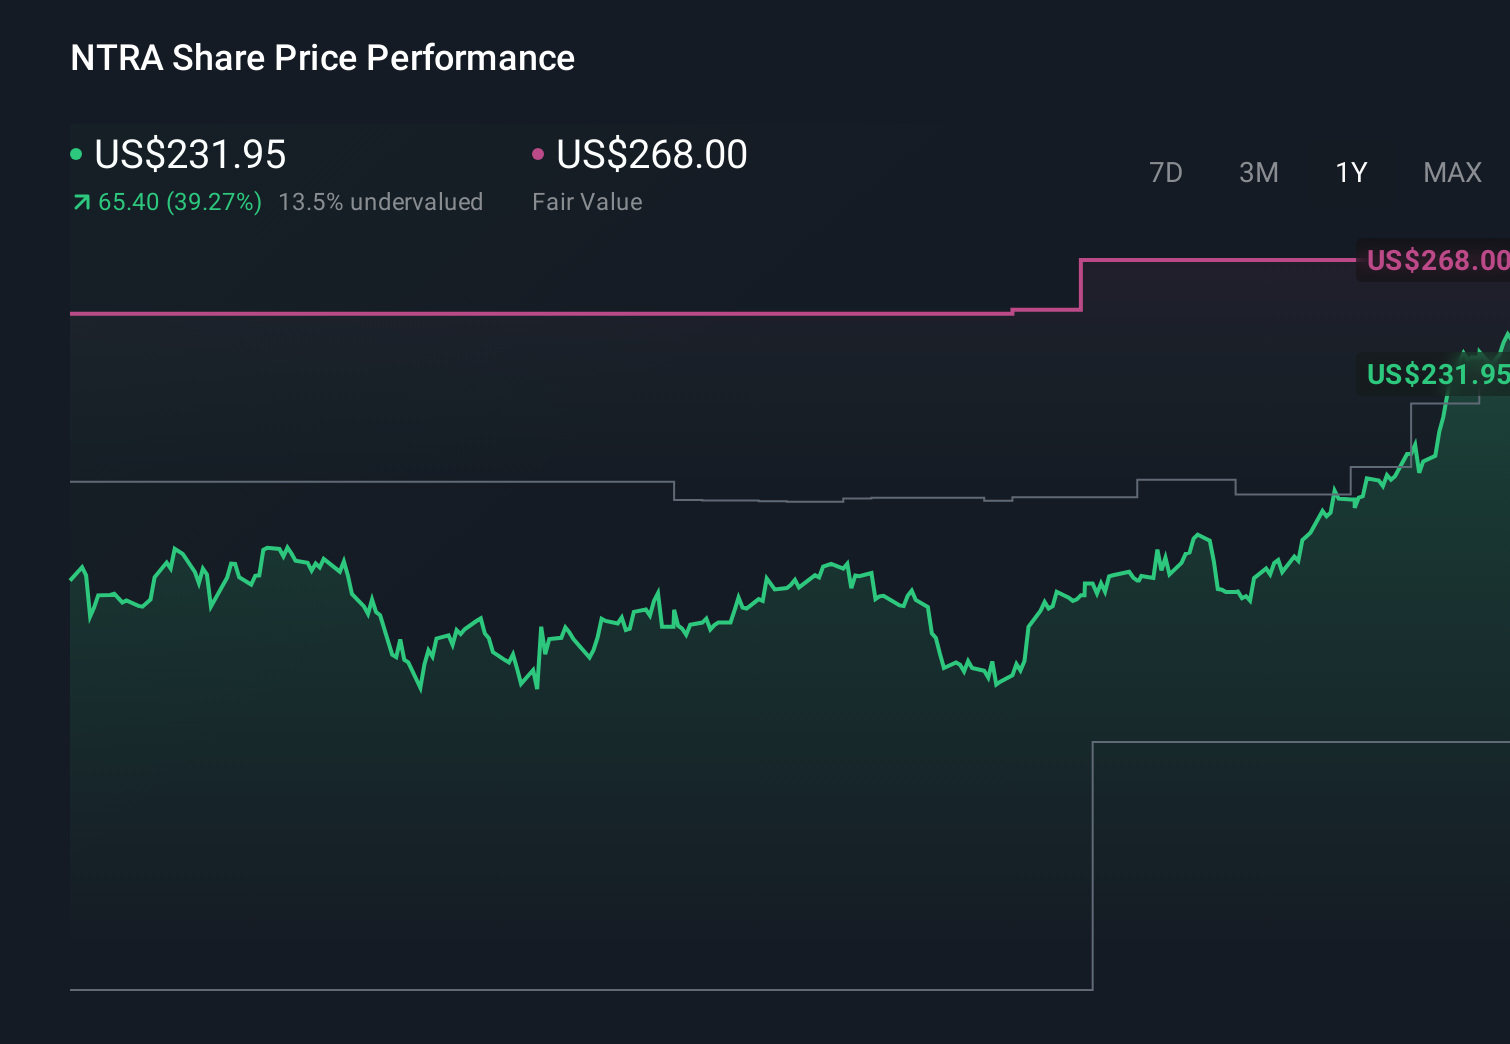Viewport: 1510px width, 1044px height.
Task: Select the green share price legend dot
Action: pyautogui.click(x=77, y=153)
